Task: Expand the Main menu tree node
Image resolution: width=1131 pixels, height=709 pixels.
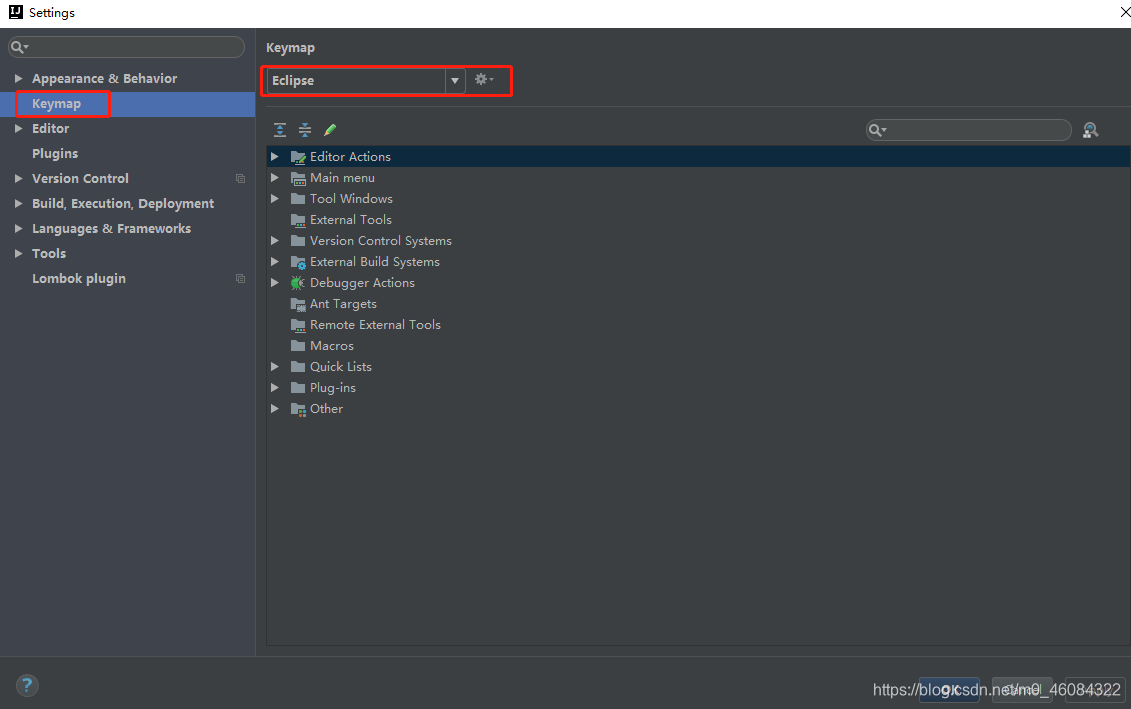Action: 275,177
